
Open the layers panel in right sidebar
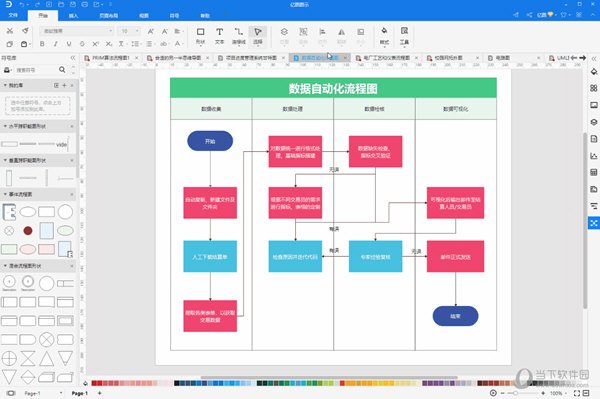click(x=593, y=122)
